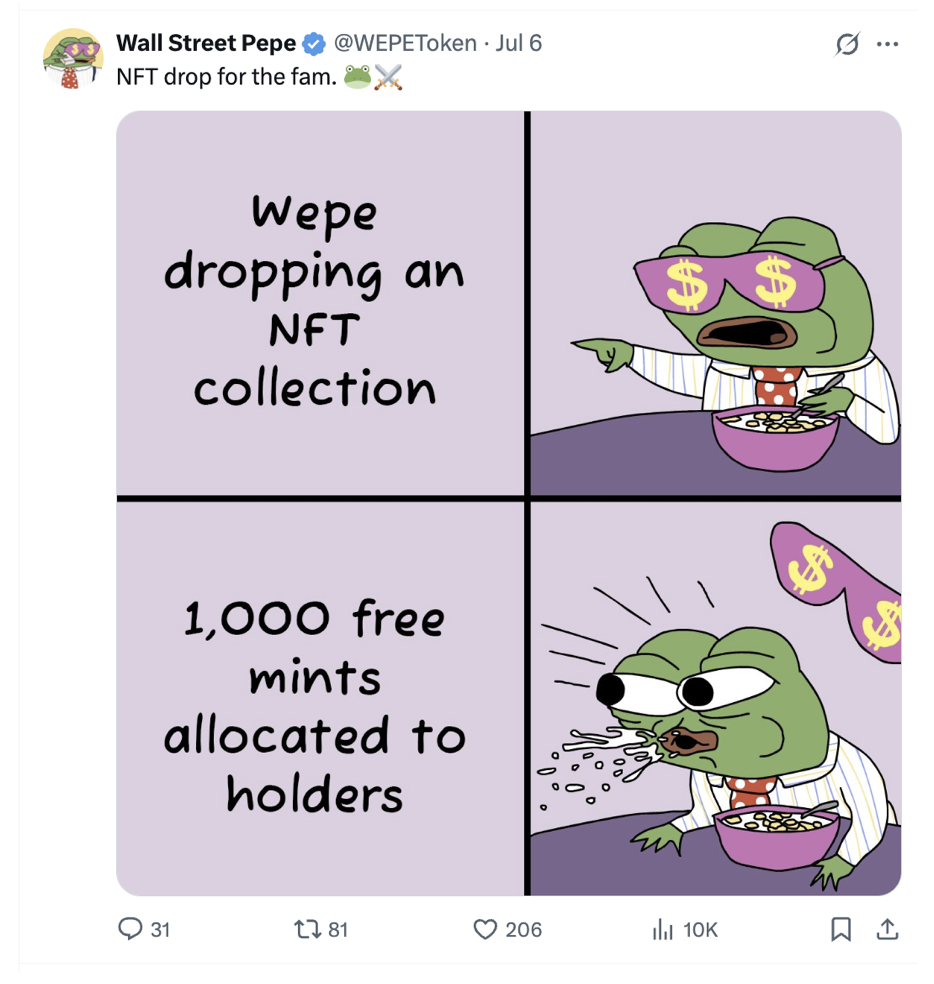The image size is (934, 984).
Task: Open the Grok explain-post icon
Action: [x=847, y=44]
